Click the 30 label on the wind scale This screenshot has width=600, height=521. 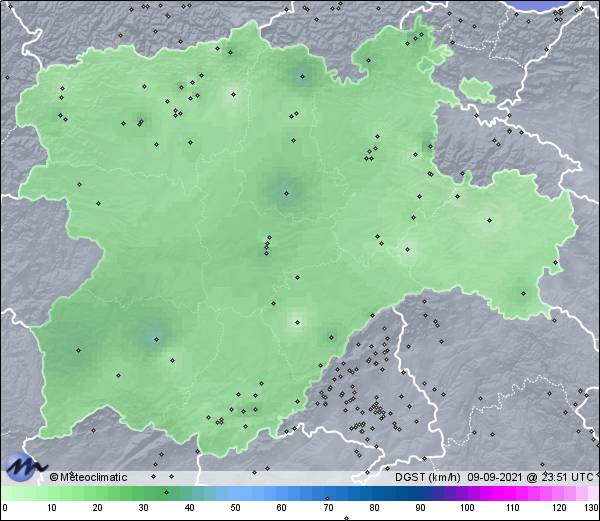(143, 508)
